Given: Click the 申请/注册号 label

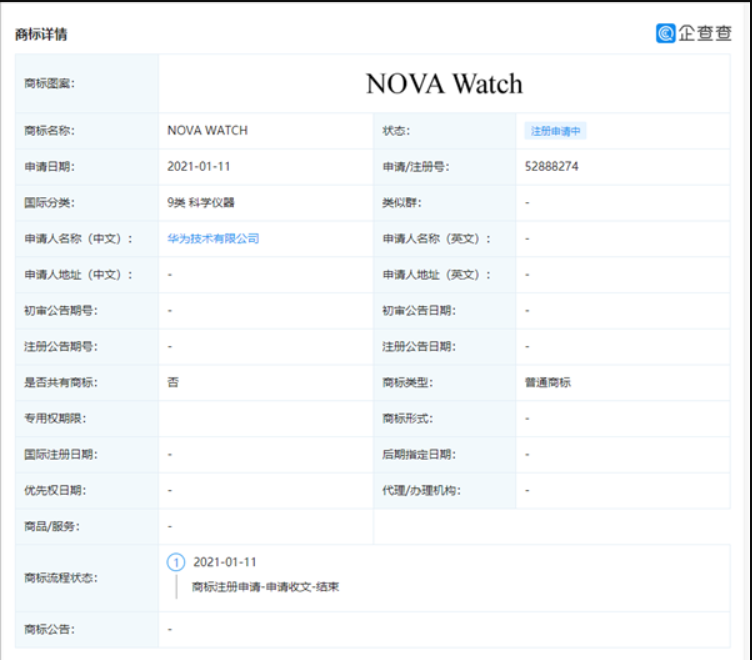Looking at the screenshot, I should point(416,166).
